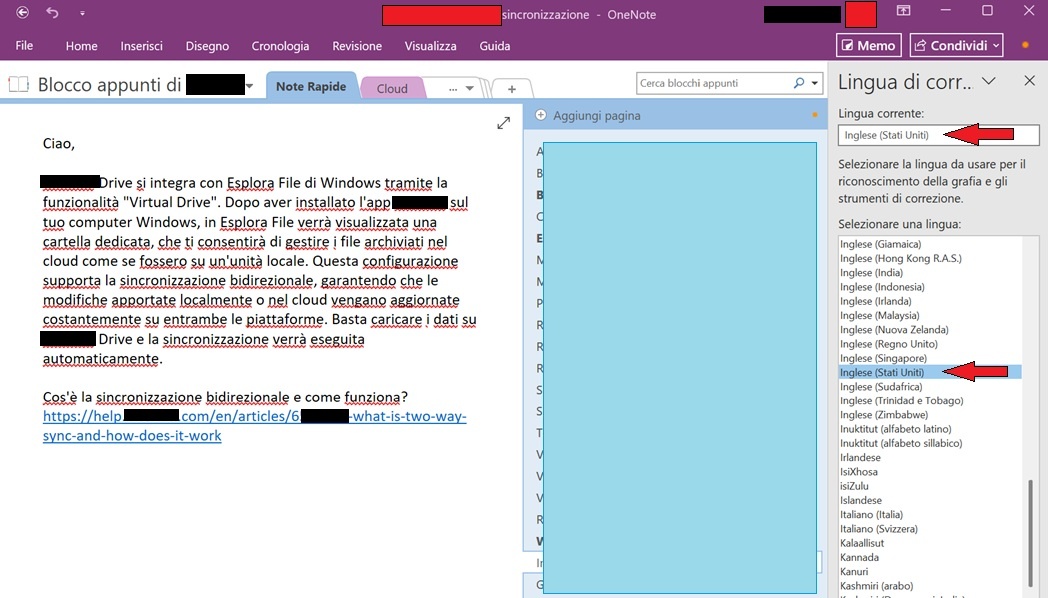Toggle ribbon display options icon
The image size is (1048, 598).
coord(904,11)
